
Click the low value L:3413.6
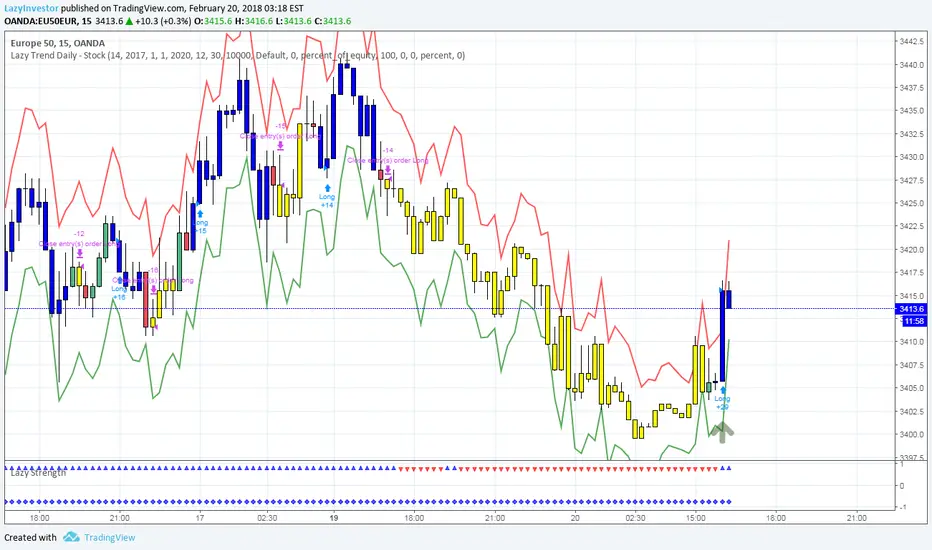294,21
